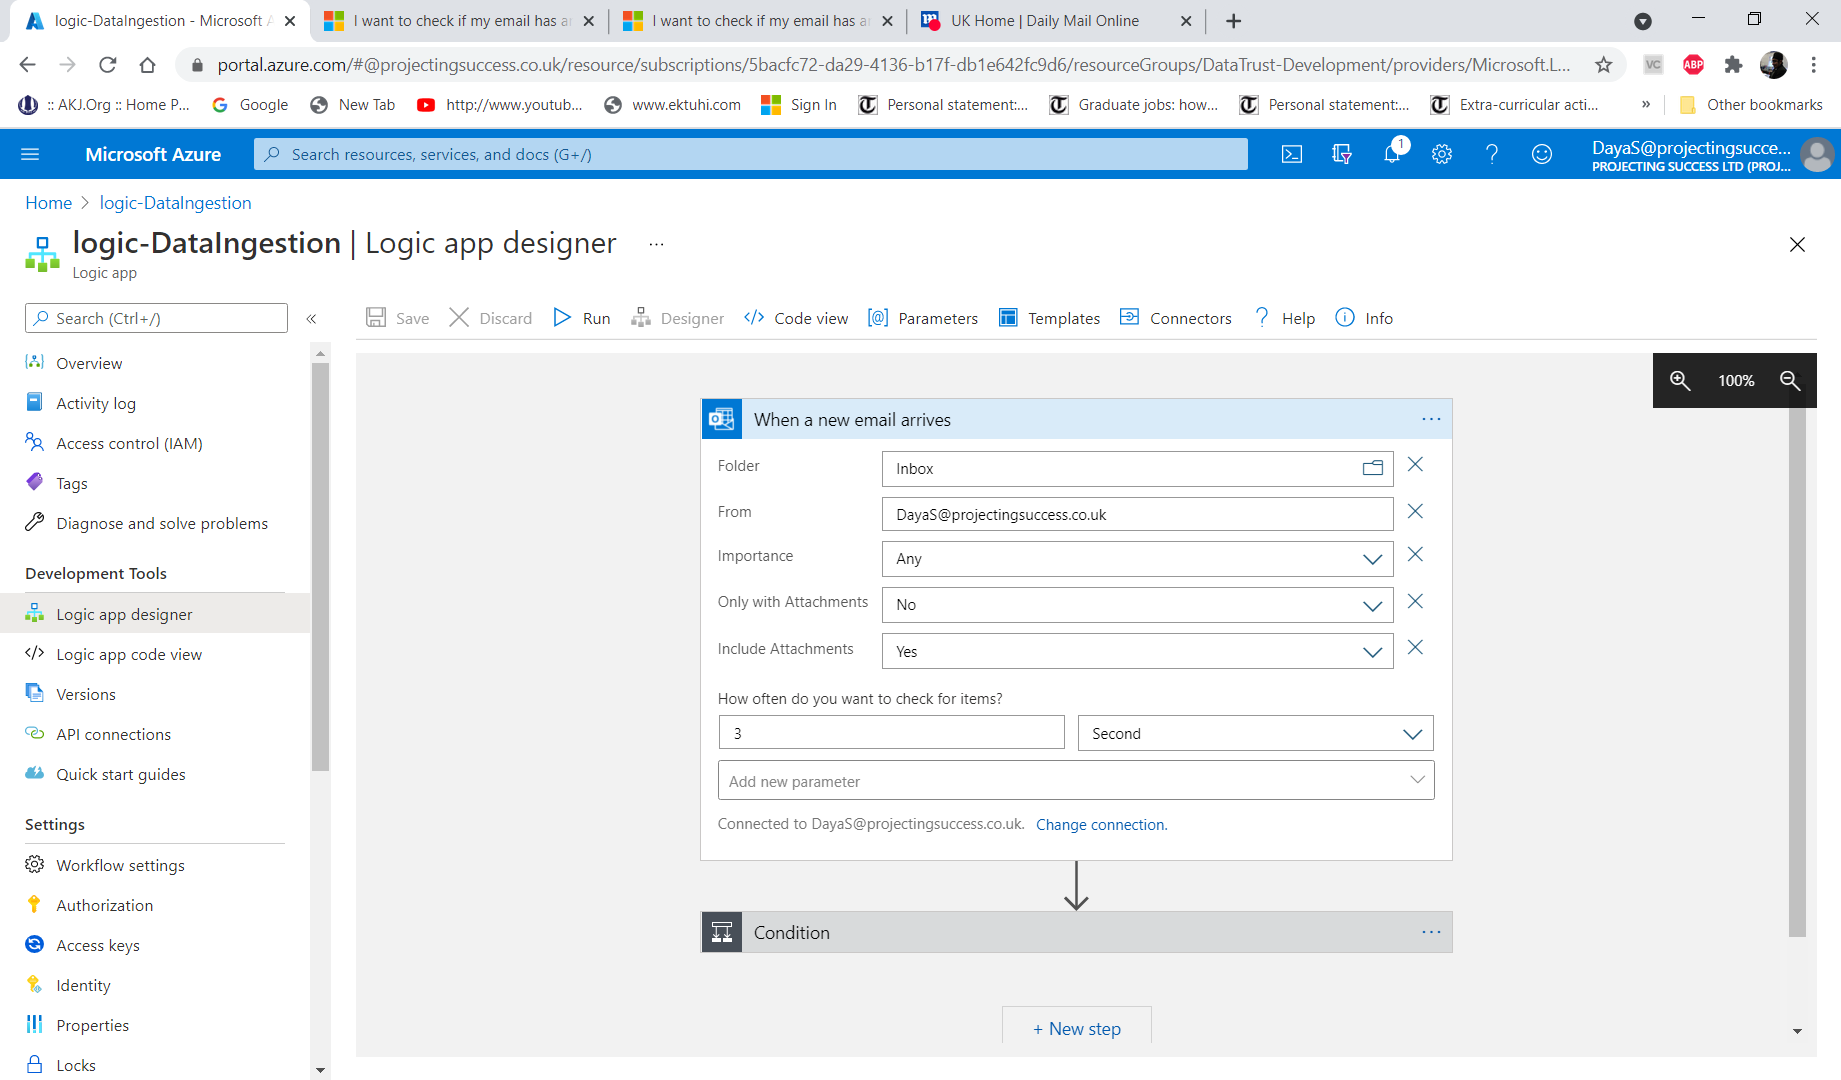Add a New step
This screenshot has width=1841, height=1080.
1076,1027
